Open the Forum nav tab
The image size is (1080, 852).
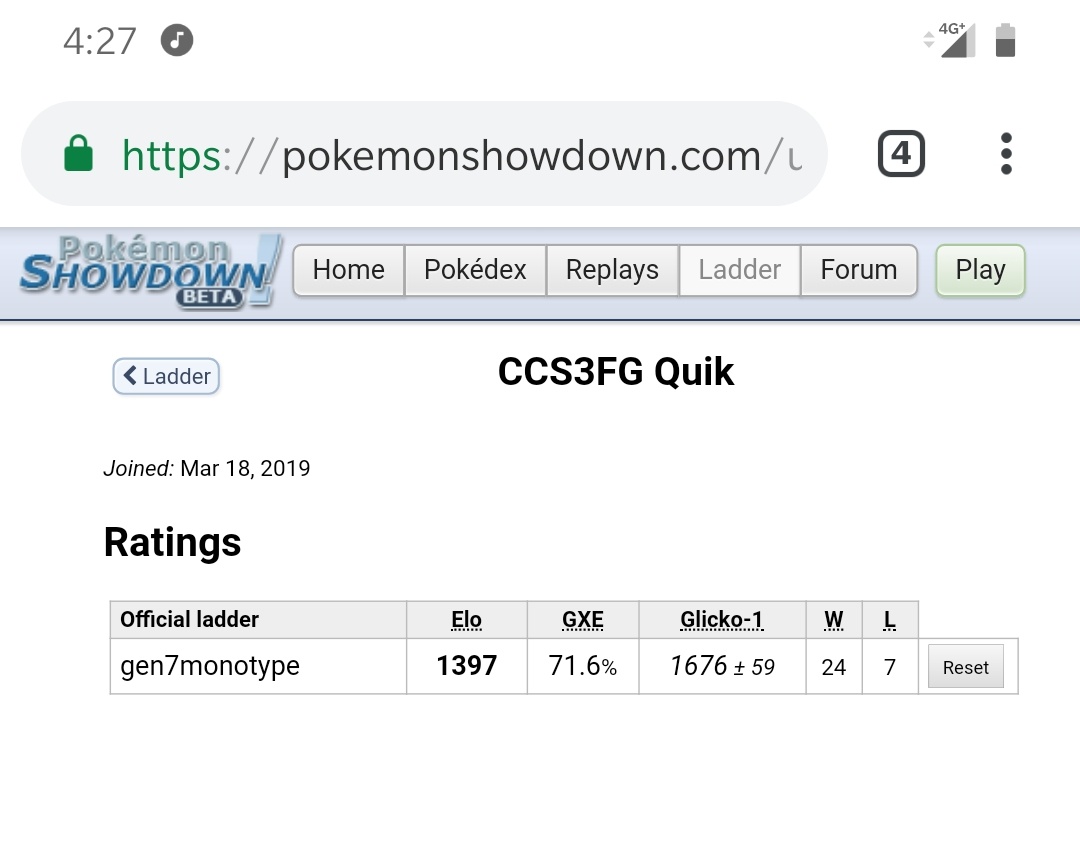click(859, 270)
